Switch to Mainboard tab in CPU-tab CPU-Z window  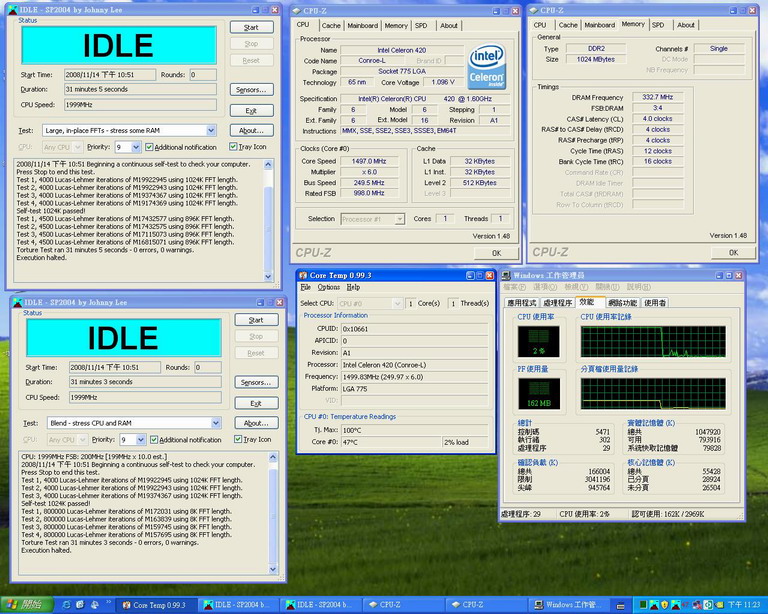(x=362, y=25)
